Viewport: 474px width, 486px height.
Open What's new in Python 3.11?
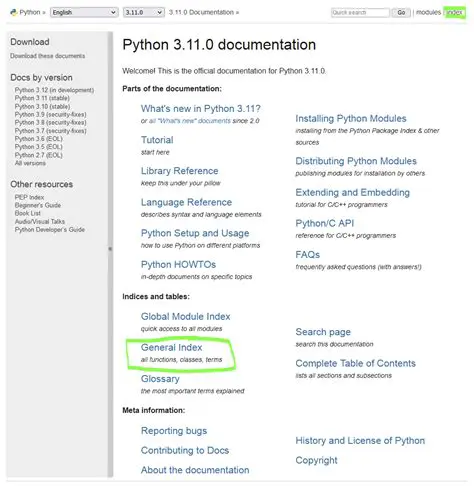pyautogui.click(x=201, y=109)
